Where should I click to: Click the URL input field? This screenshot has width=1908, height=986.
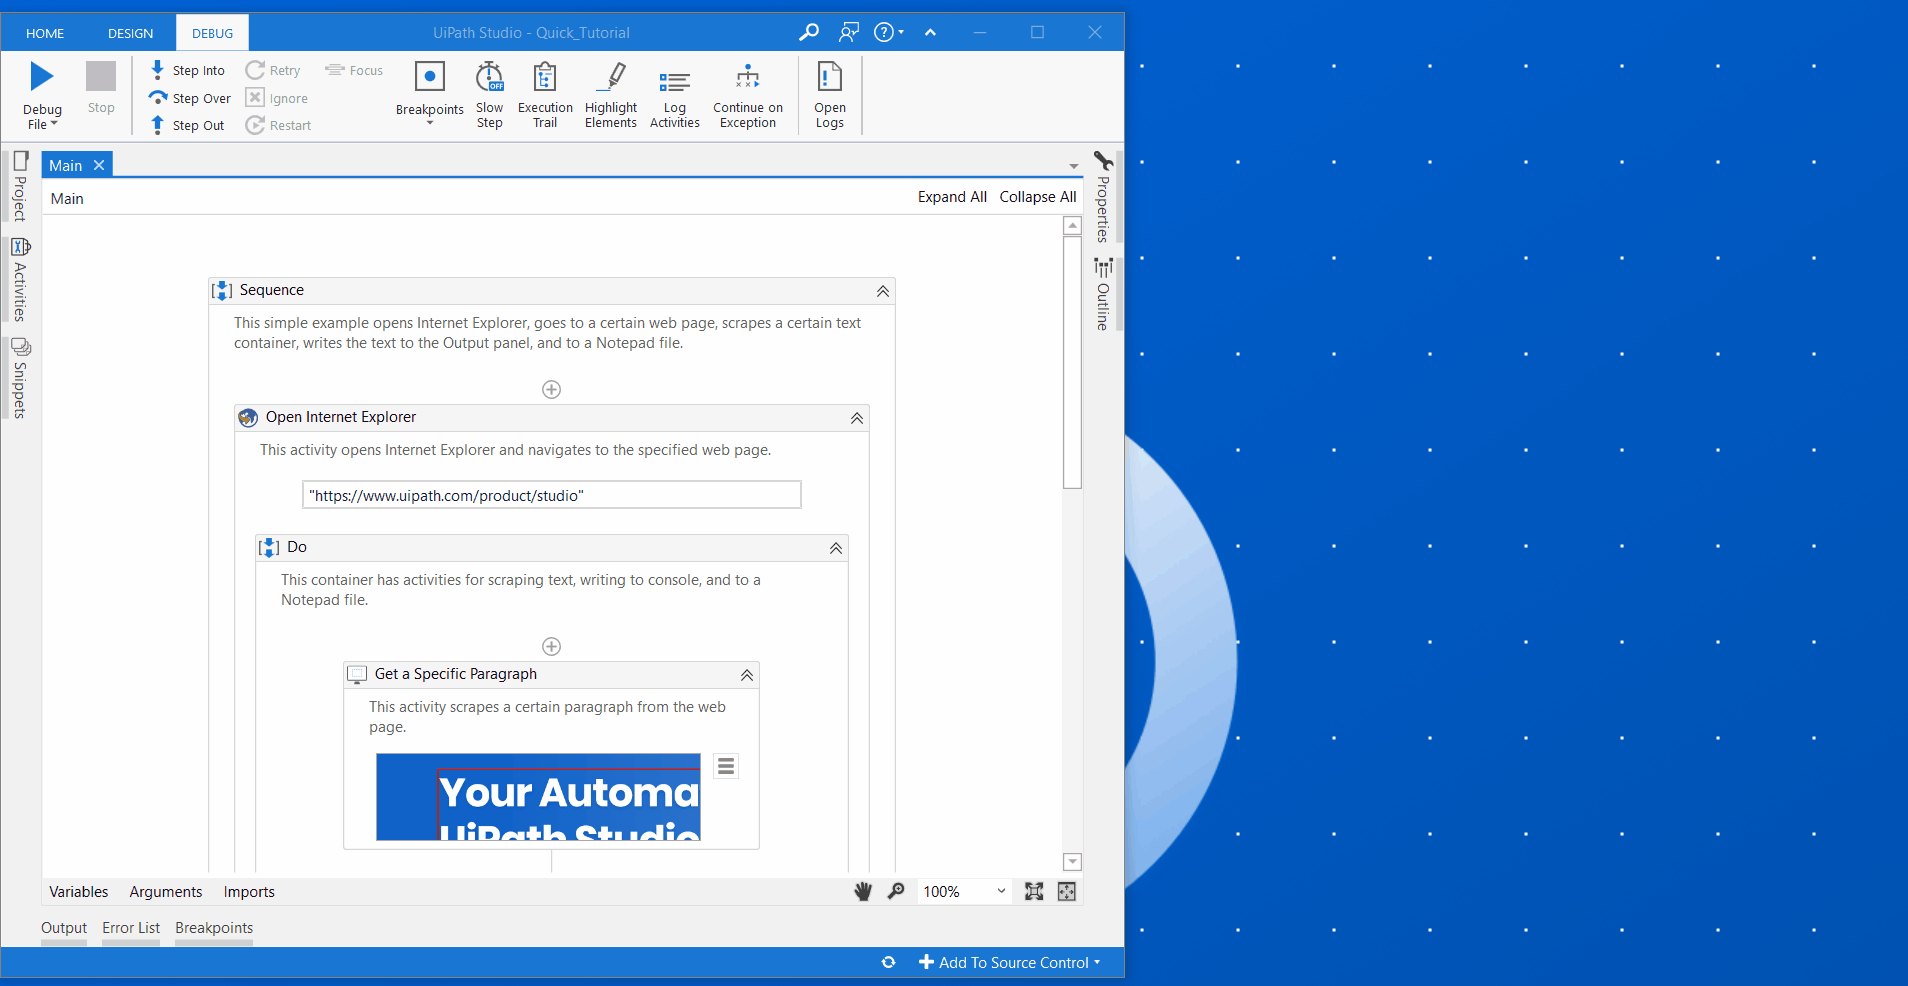pos(552,495)
